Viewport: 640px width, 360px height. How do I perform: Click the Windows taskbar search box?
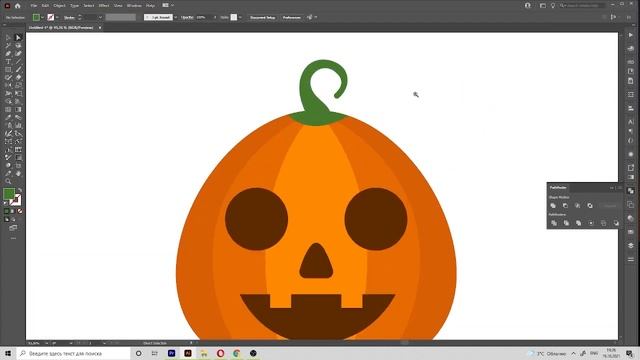73,353
